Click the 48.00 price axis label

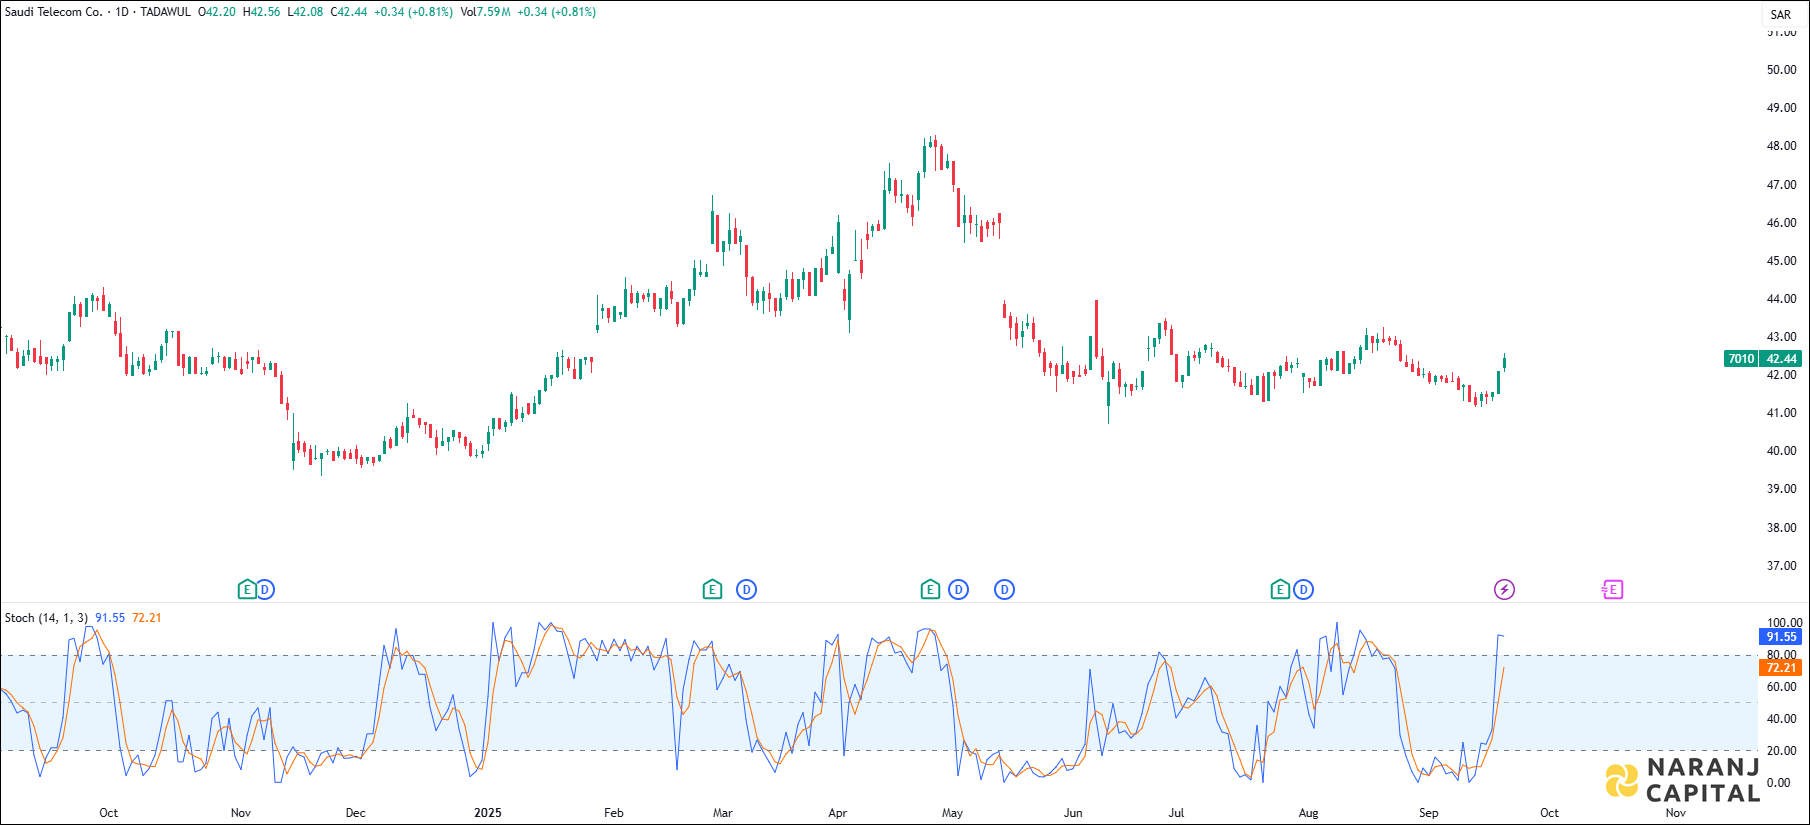pos(1781,146)
